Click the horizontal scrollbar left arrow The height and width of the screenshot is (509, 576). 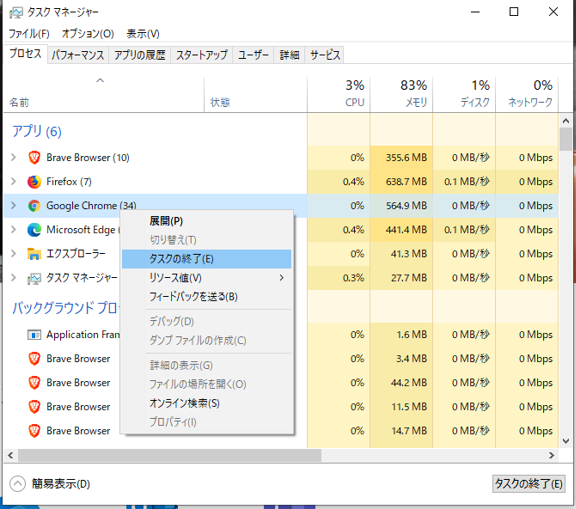coord(10,455)
